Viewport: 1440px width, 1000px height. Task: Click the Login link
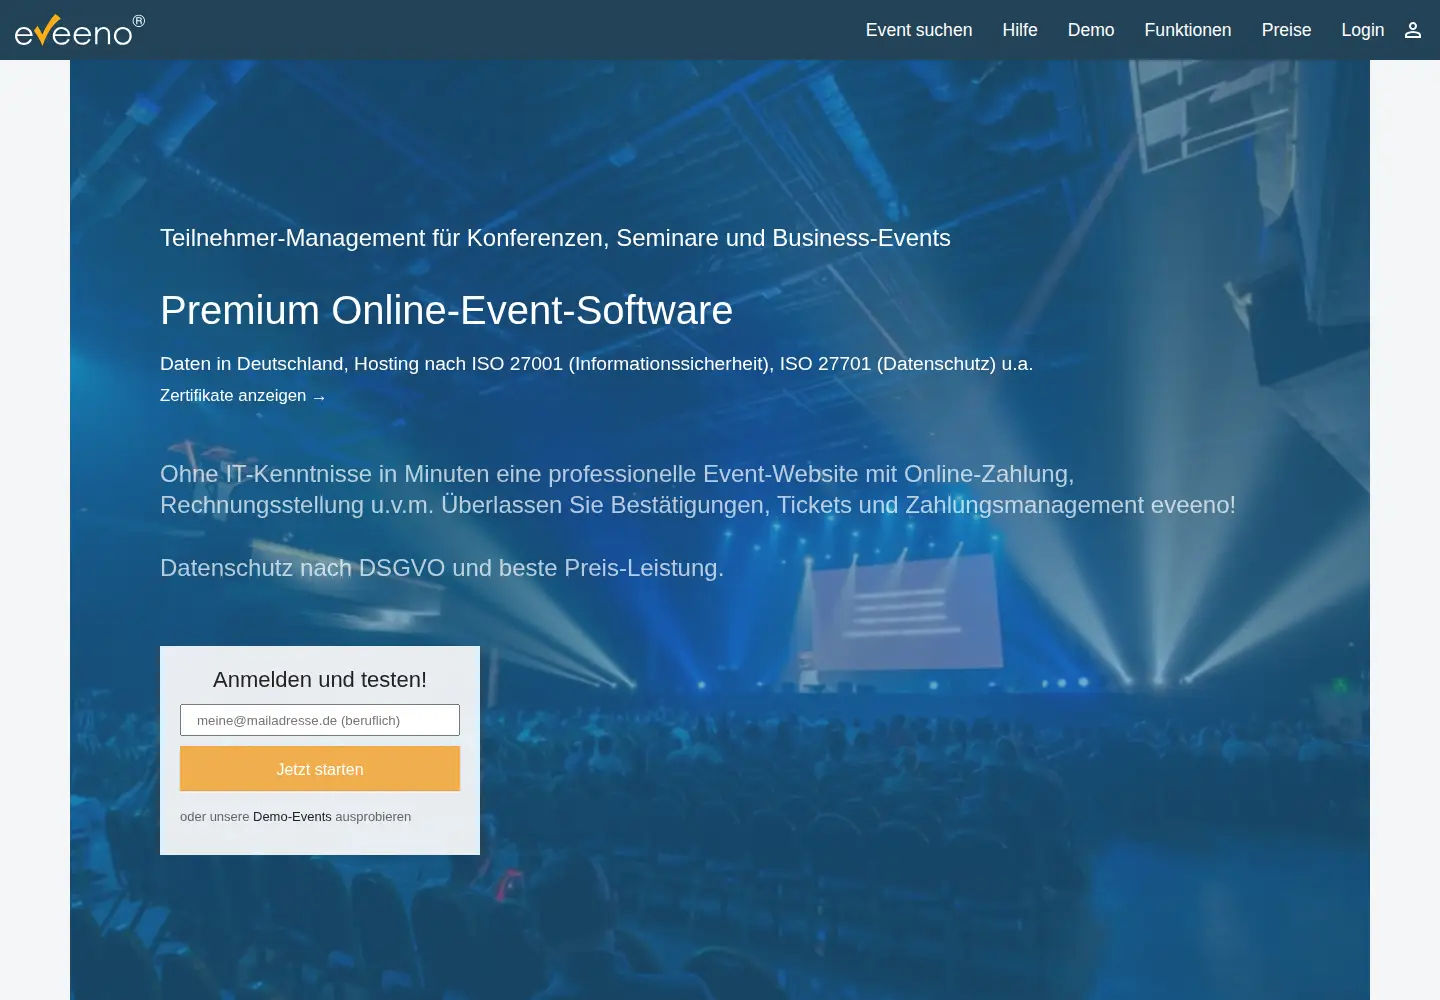pyautogui.click(x=1363, y=30)
